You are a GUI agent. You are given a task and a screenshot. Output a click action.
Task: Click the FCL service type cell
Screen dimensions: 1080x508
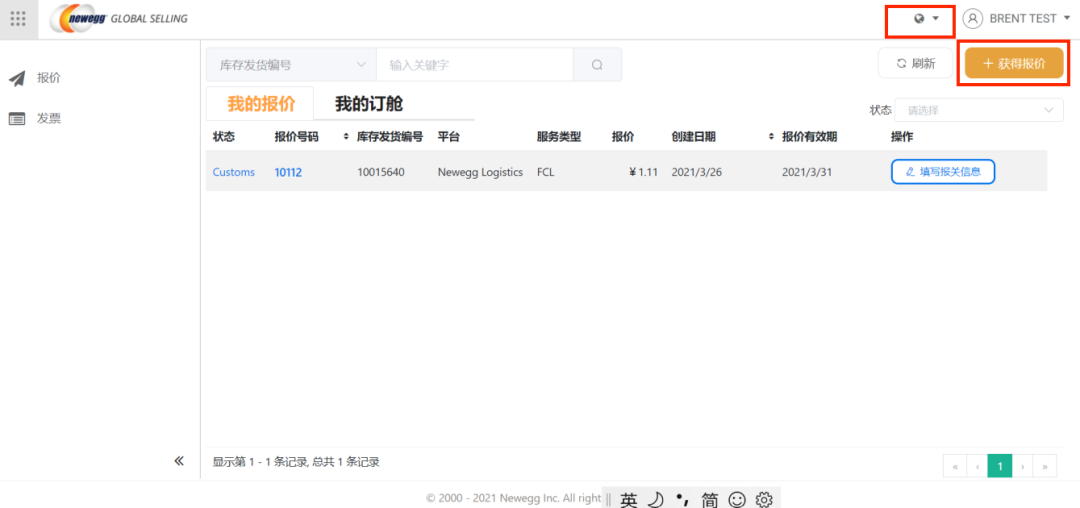point(546,172)
